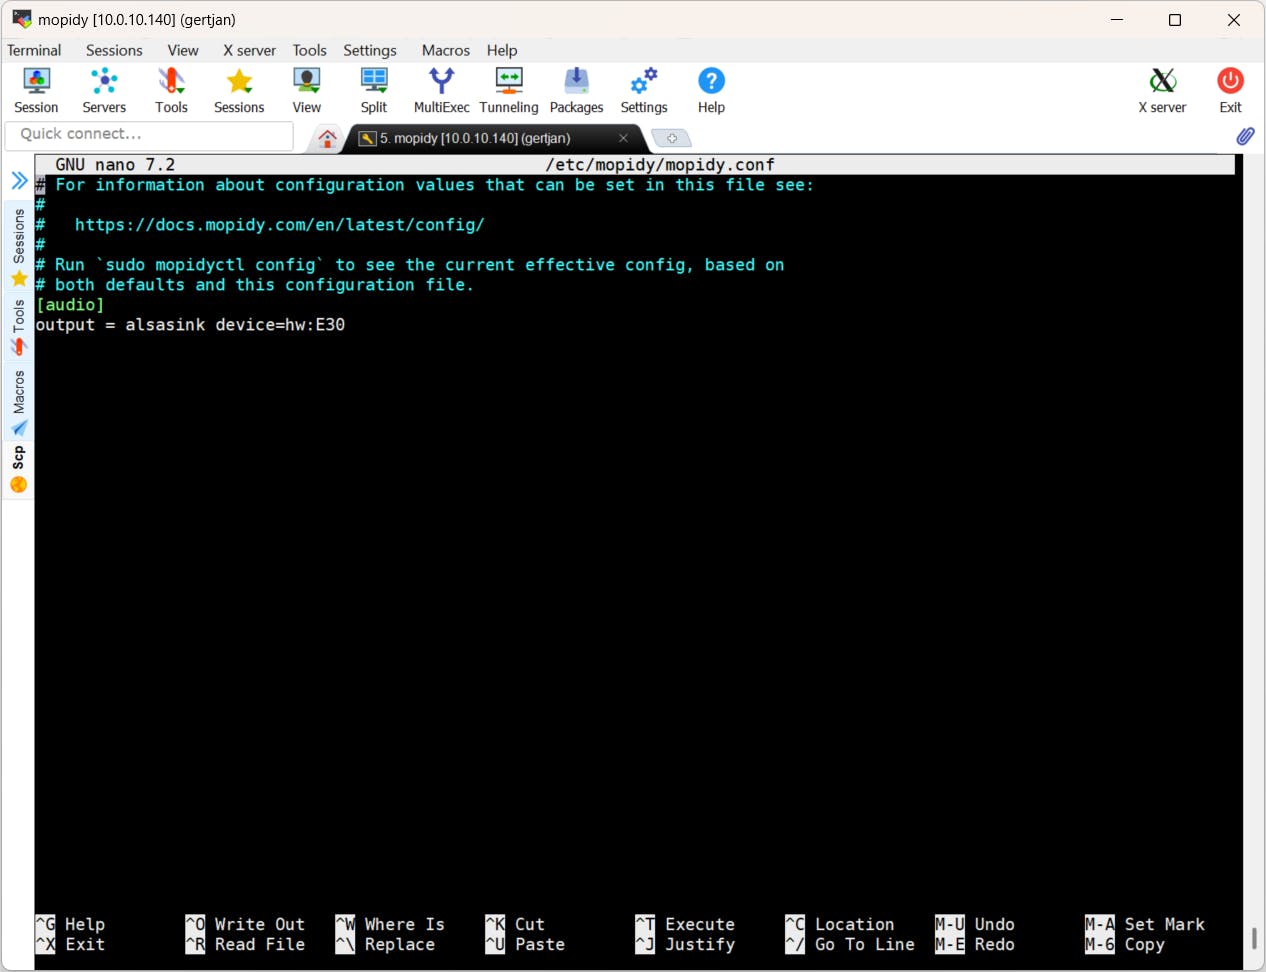1266x972 pixels.
Task: Click the ^R Read File shortcut label
Action: click(245, 945)
